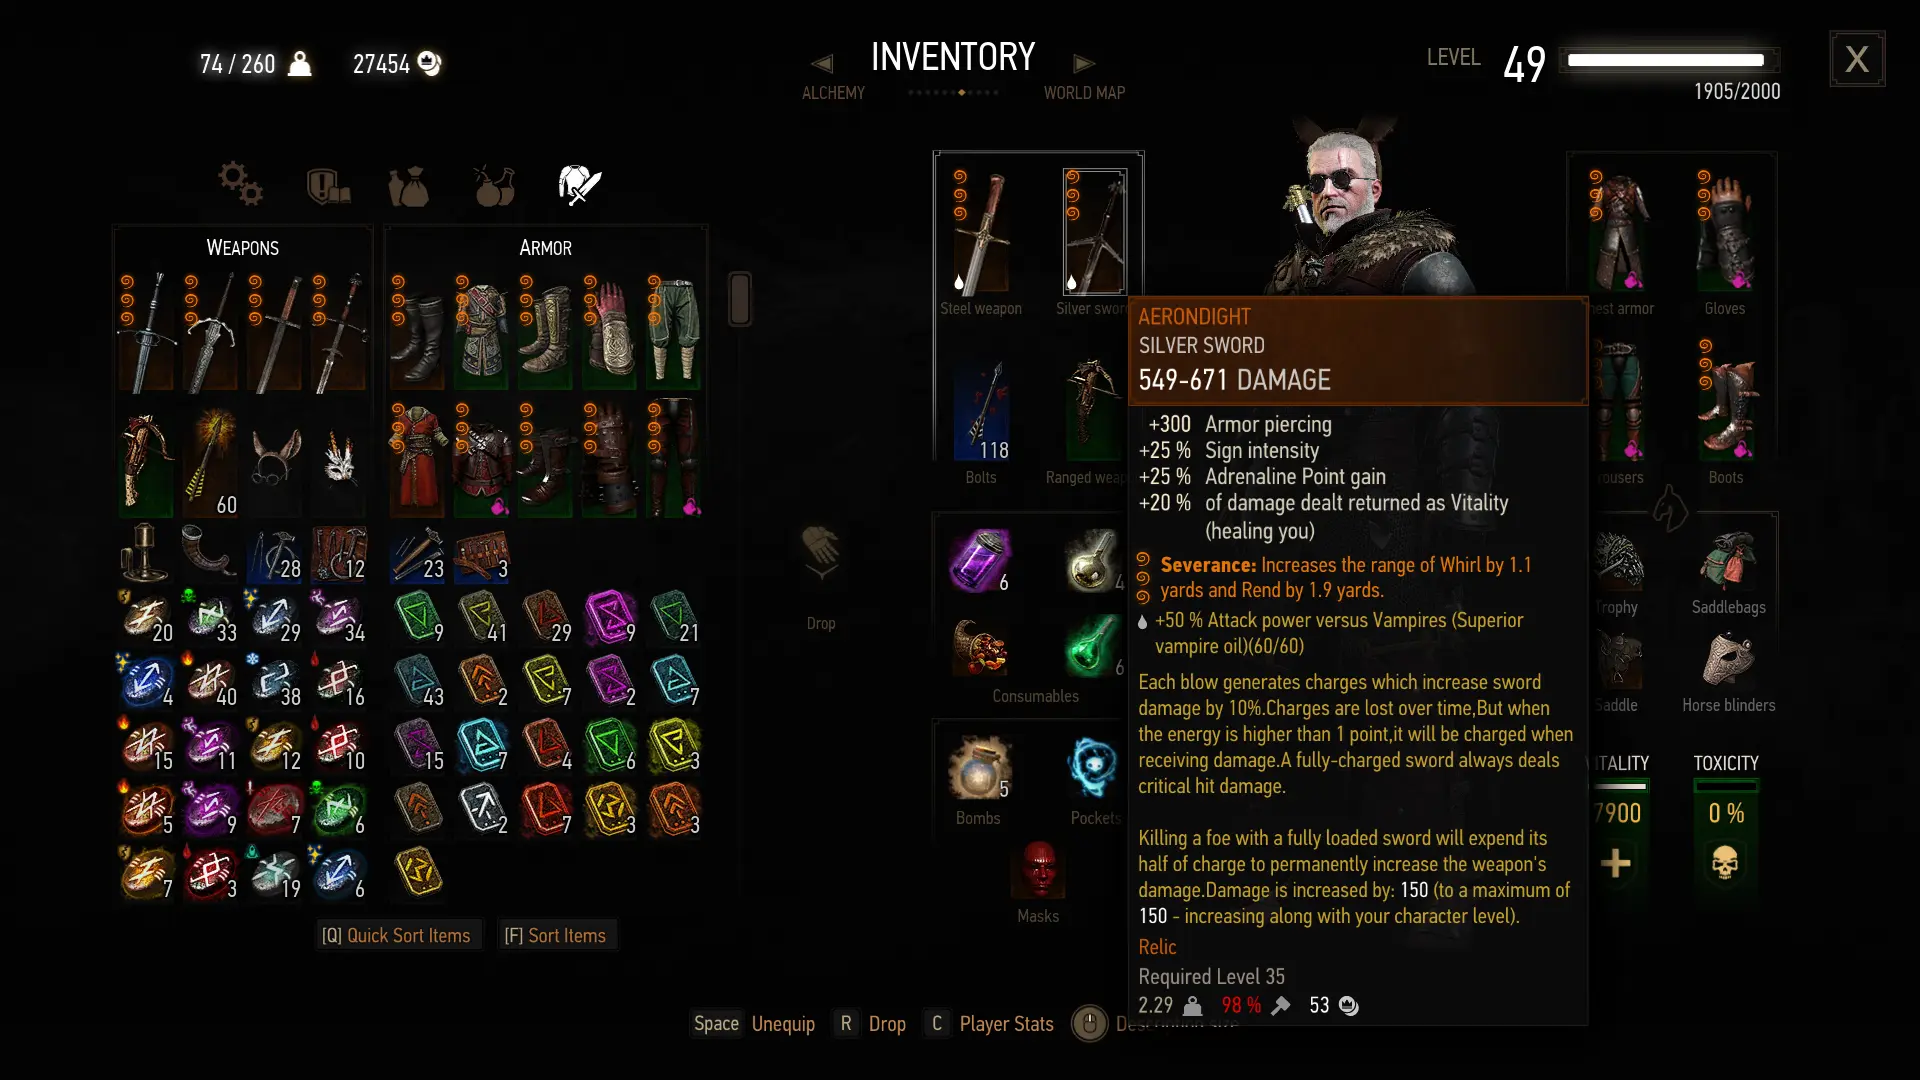Screen dimensions: 1920x1080
Task: Click Sort Items button
Action: (556, 935)
